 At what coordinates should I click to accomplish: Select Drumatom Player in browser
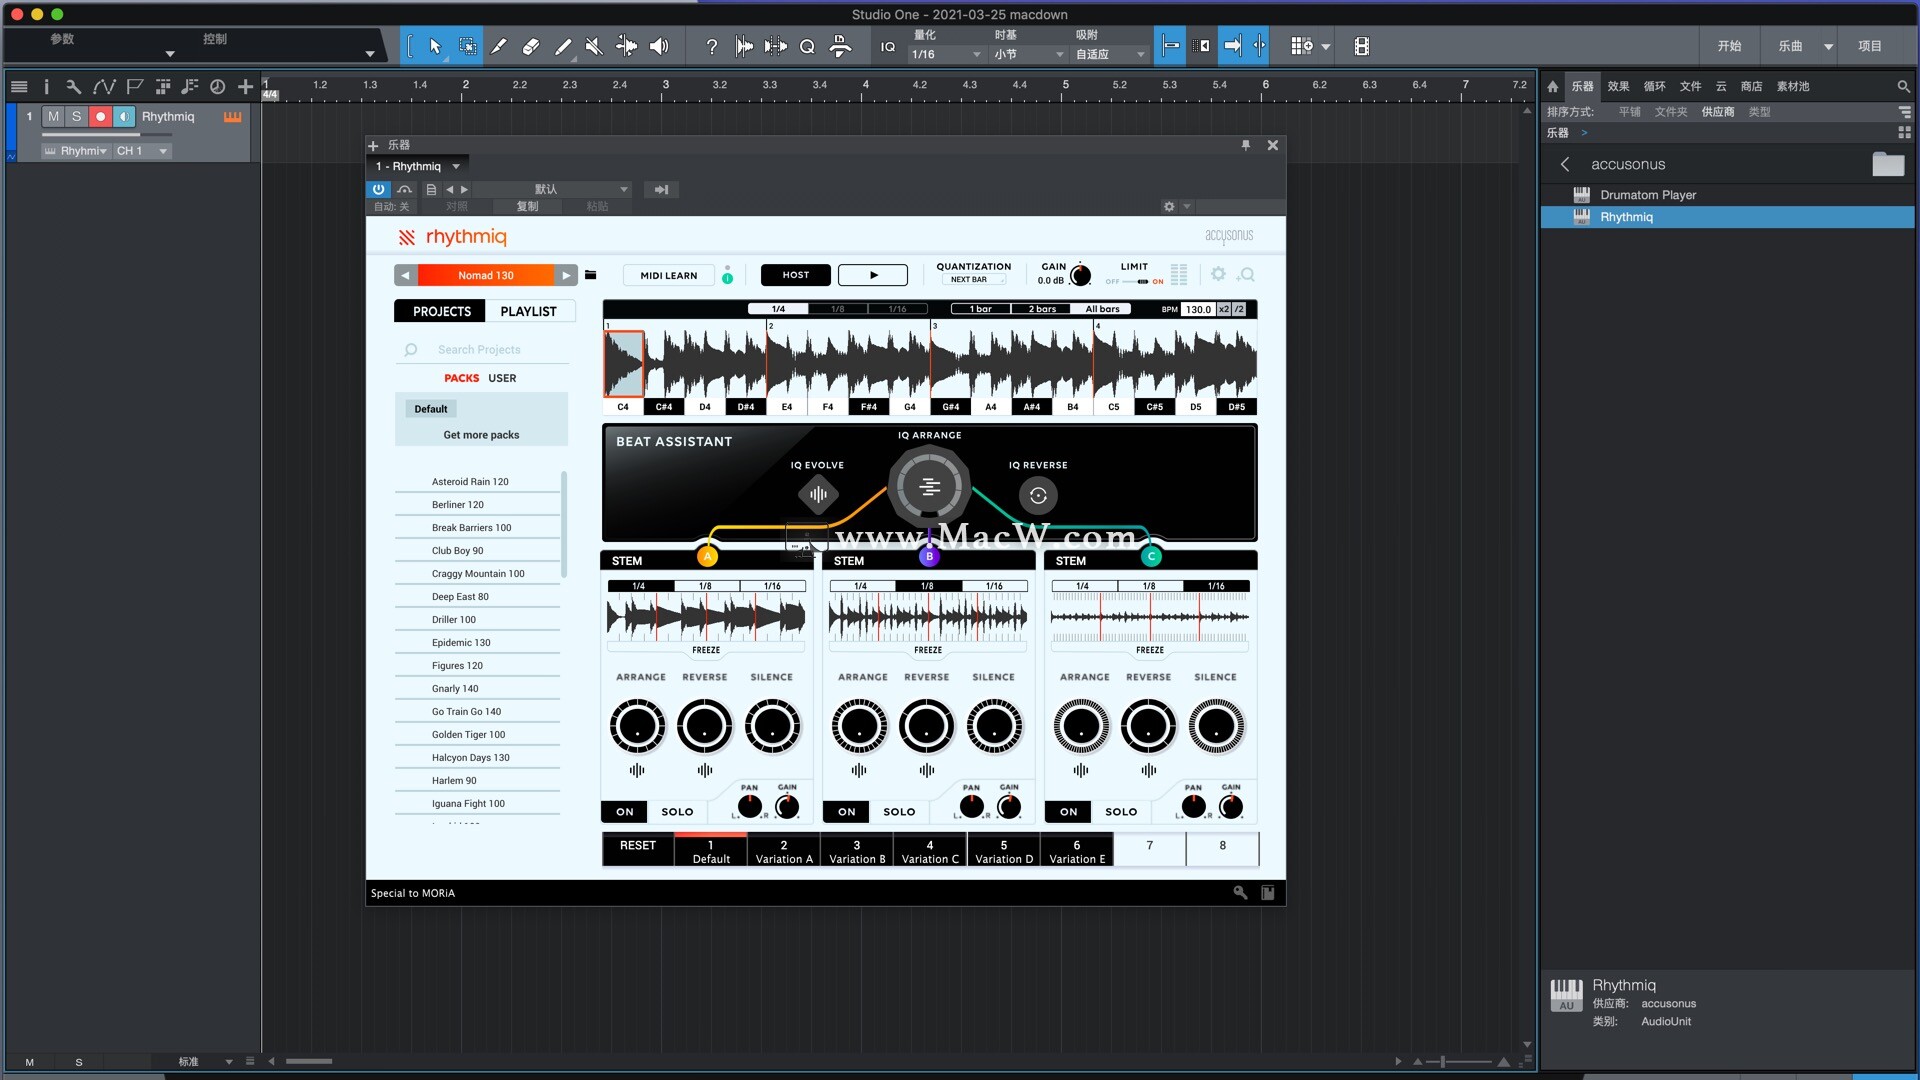(1728, 195)
